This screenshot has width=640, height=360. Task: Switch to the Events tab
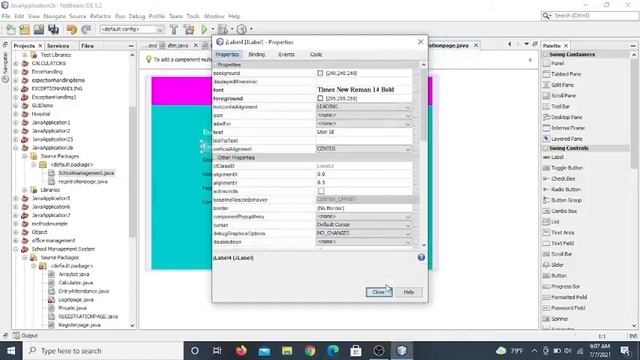(286, 54)
